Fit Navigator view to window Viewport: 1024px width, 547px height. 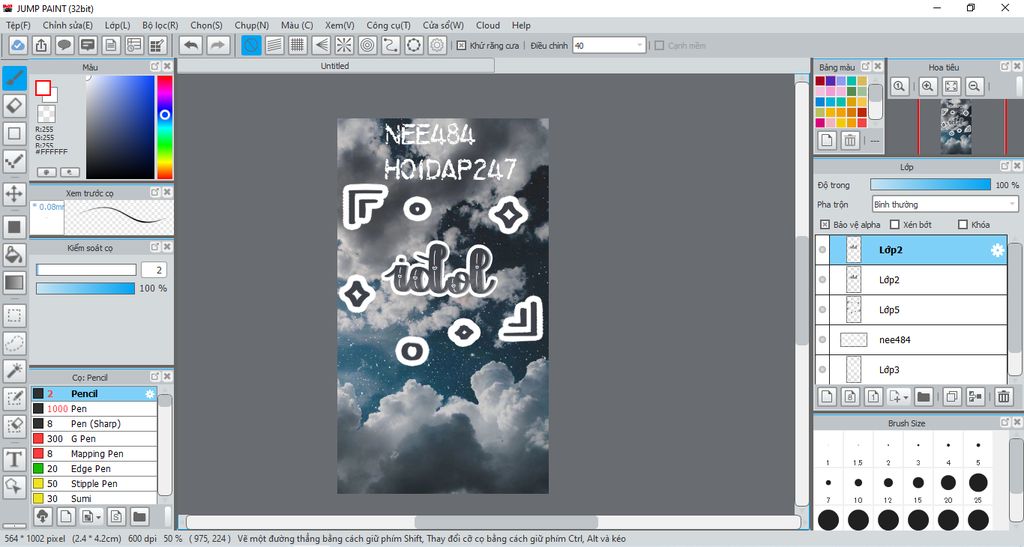coord(951,86)
